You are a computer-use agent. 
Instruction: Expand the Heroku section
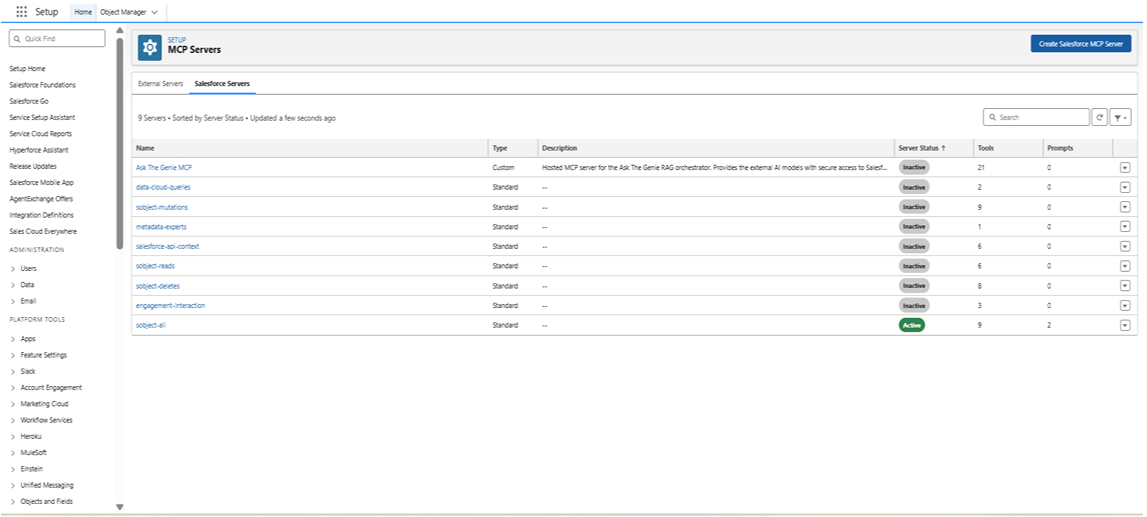(13, 437)
